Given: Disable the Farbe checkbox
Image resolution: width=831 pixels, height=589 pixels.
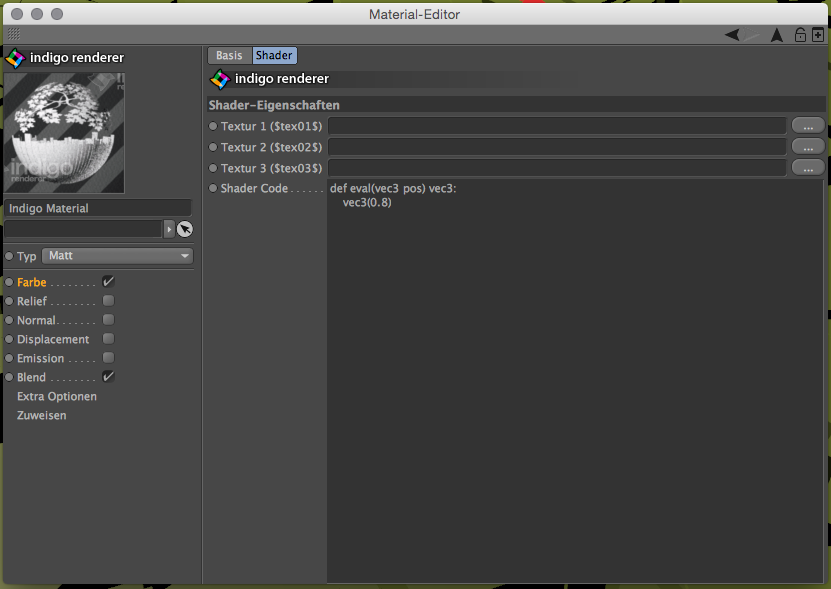Looking at the screenshot, I should coord(108,282).
